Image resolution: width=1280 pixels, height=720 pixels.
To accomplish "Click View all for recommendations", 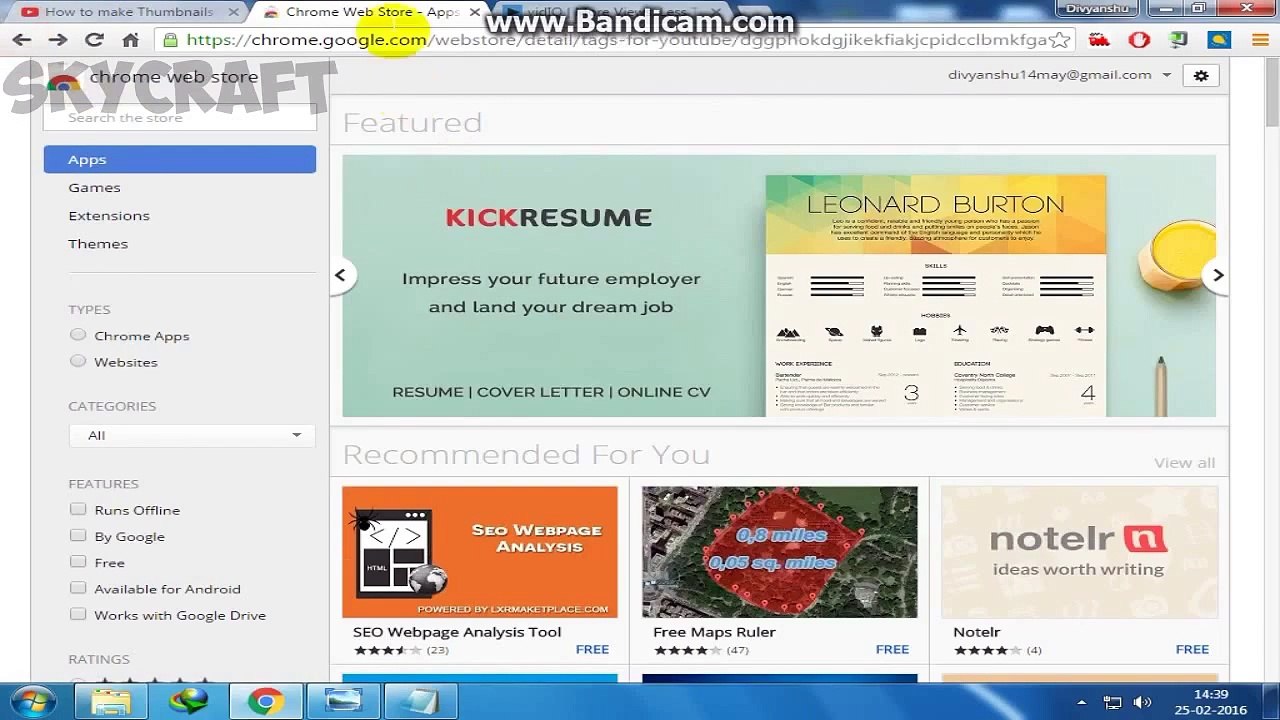I will point(1185,462).
